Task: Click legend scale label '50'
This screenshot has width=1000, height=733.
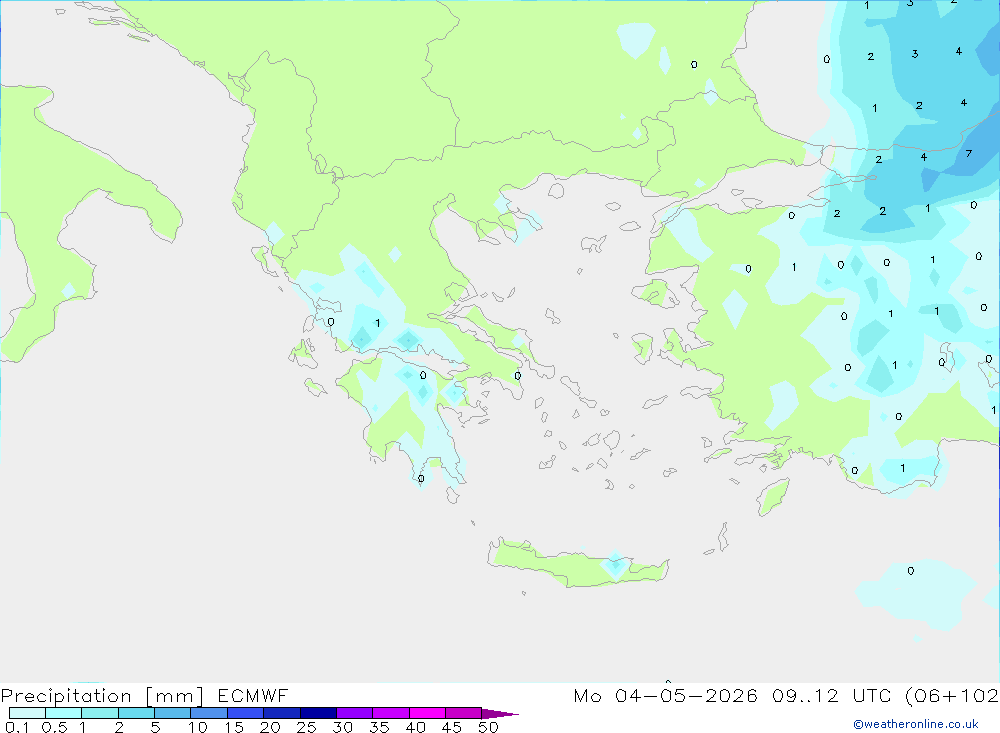Action: coord(488,727)
